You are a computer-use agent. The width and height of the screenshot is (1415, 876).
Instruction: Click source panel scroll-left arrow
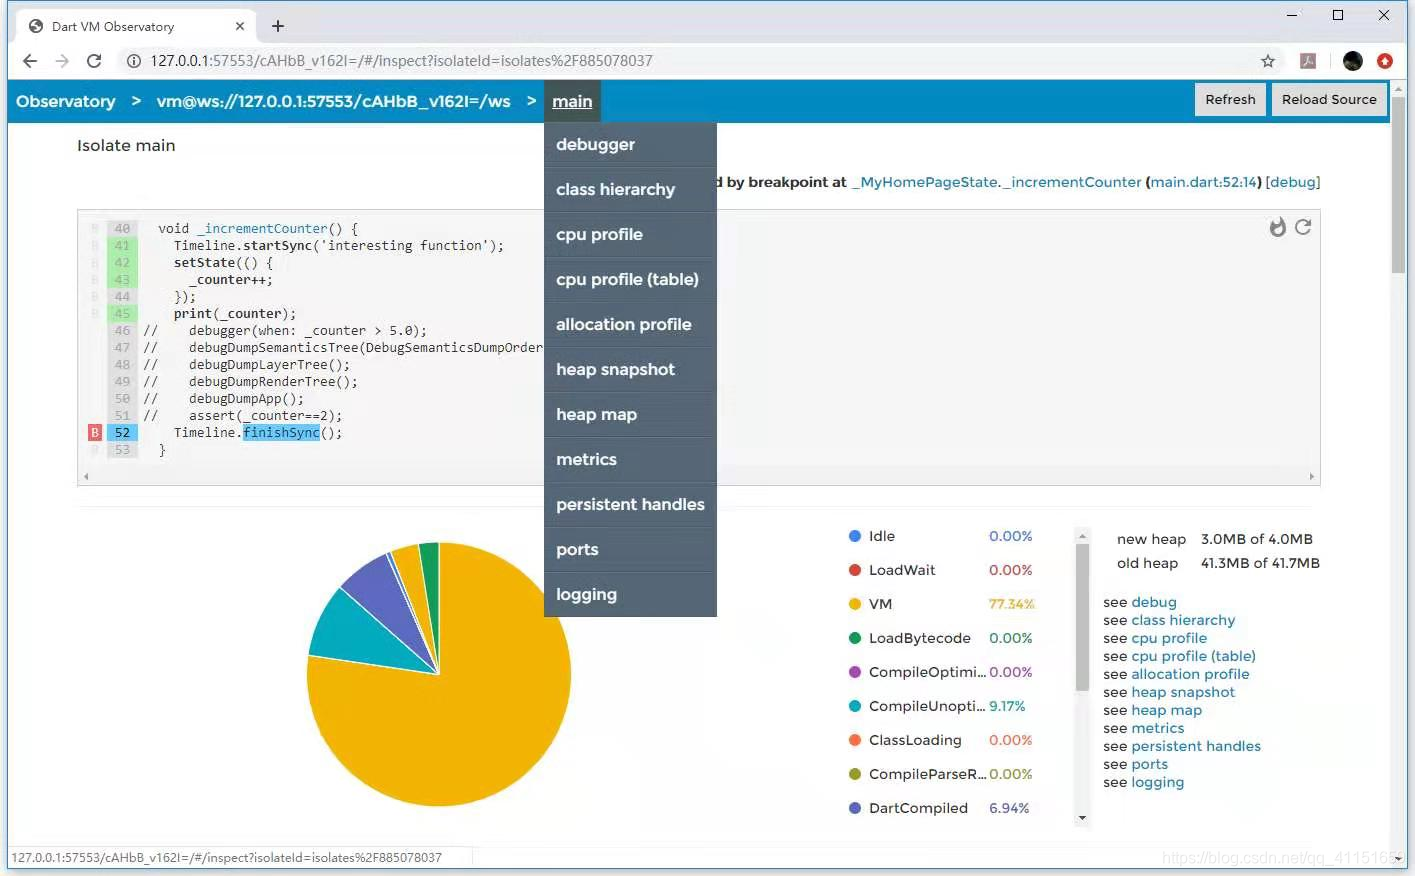[86, 476]
